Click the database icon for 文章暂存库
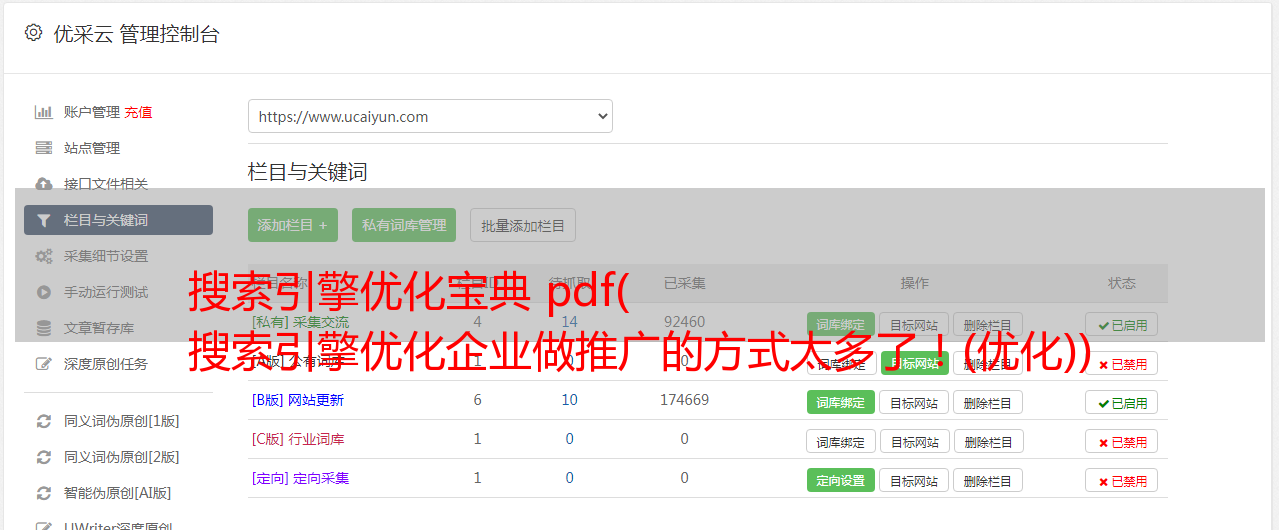 (x=44, y=328)
